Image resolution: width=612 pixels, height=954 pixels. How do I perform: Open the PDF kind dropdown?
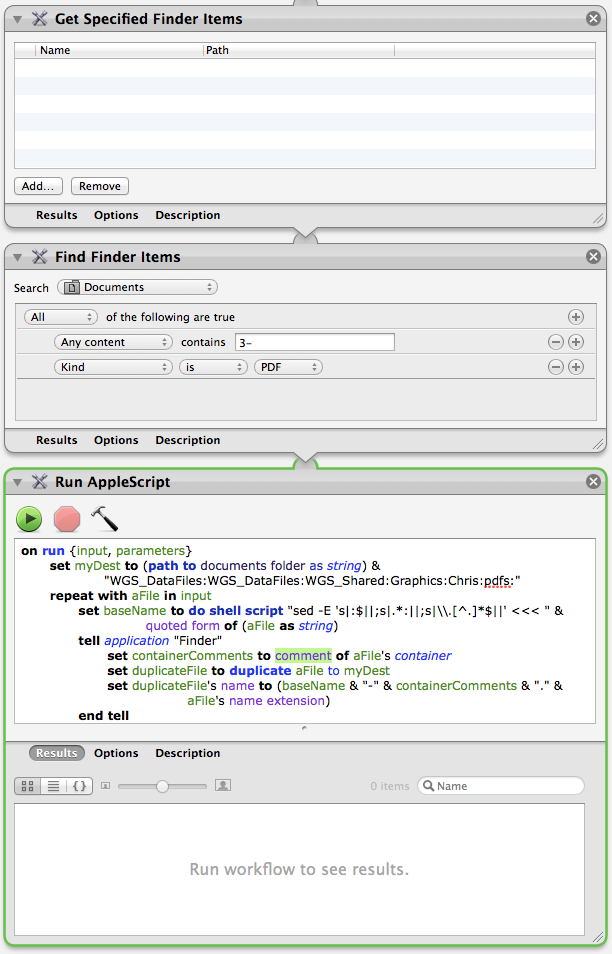pyautogui.click(x=288, y=367)
